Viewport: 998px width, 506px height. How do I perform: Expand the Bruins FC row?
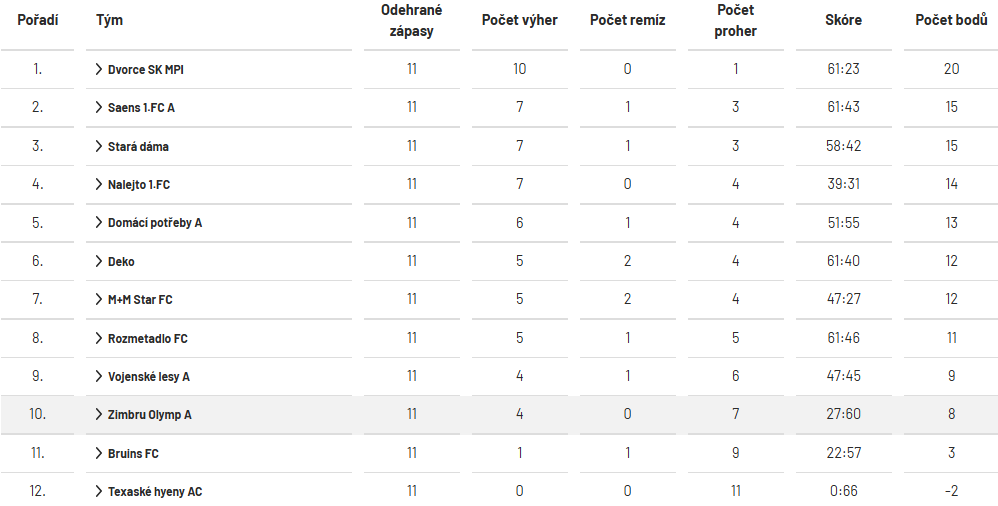(99, 453)
